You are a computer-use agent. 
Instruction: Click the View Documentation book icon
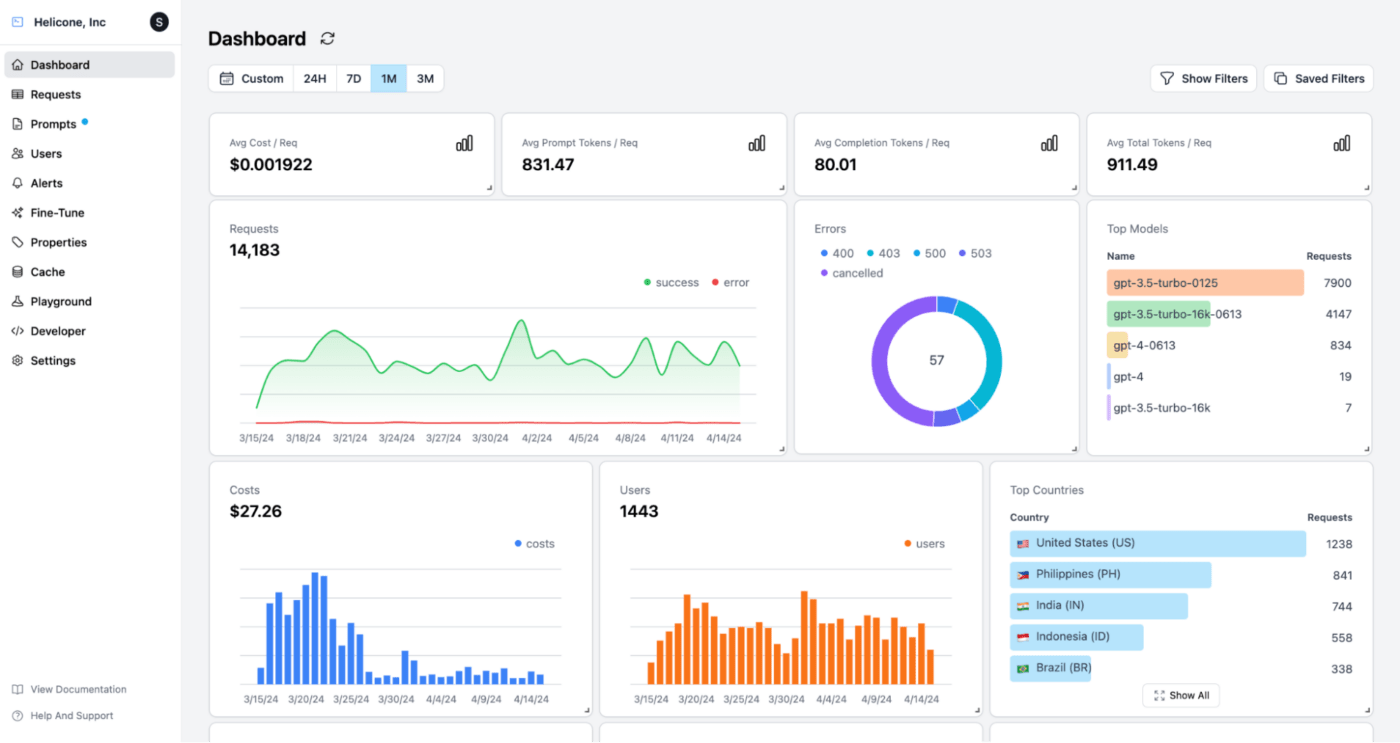point(17,690)
